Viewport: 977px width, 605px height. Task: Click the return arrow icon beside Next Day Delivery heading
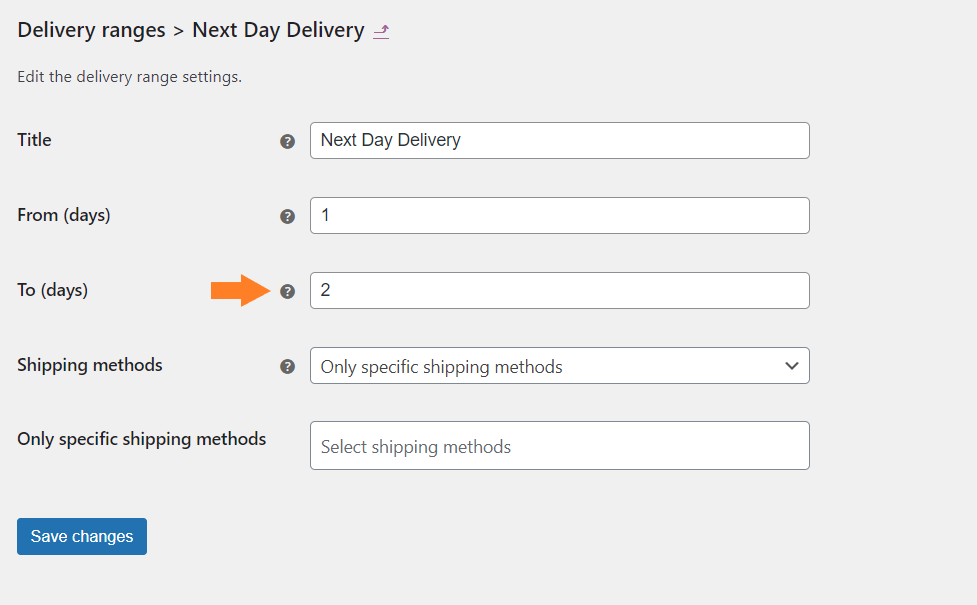pyautogui.click(x=381, y=31)
